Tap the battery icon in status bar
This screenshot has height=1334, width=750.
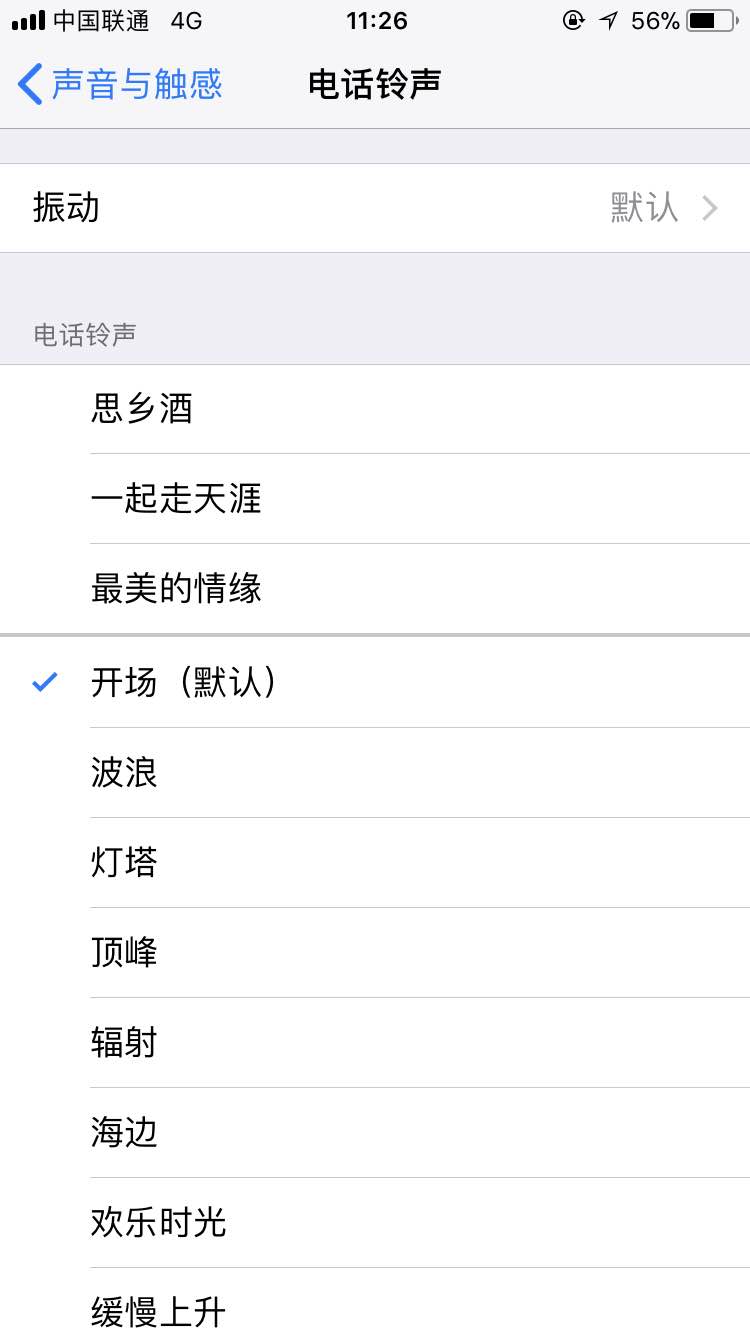(x=711, y=20)
